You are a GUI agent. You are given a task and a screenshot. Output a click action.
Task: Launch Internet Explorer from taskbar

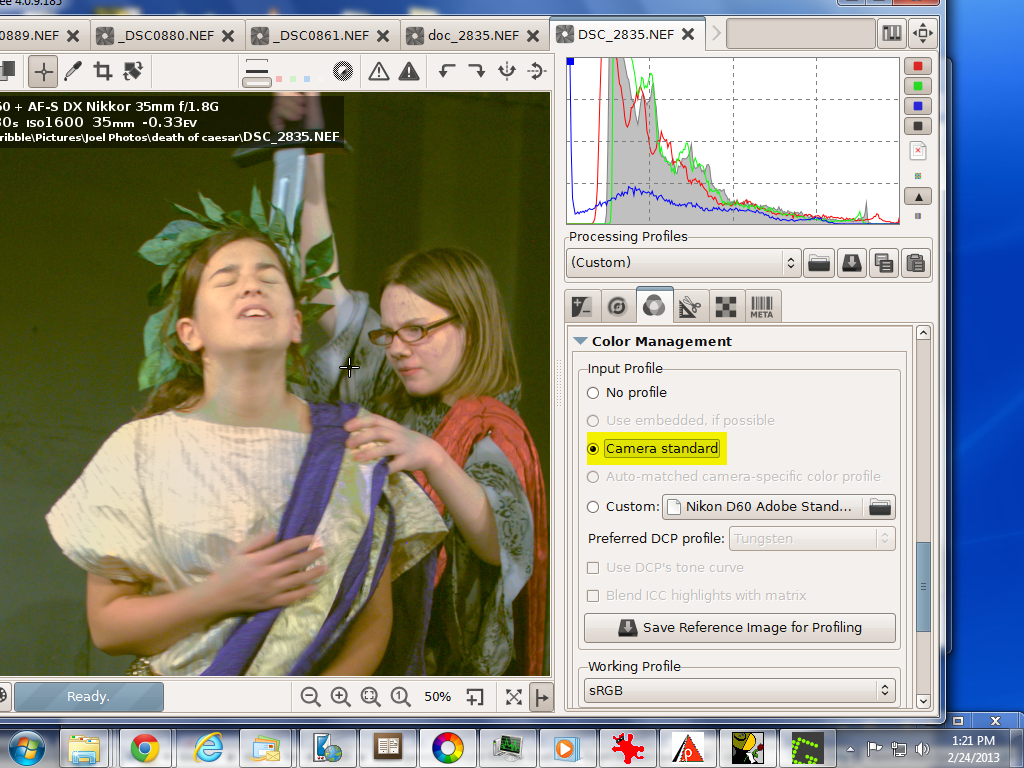[208, 747]
